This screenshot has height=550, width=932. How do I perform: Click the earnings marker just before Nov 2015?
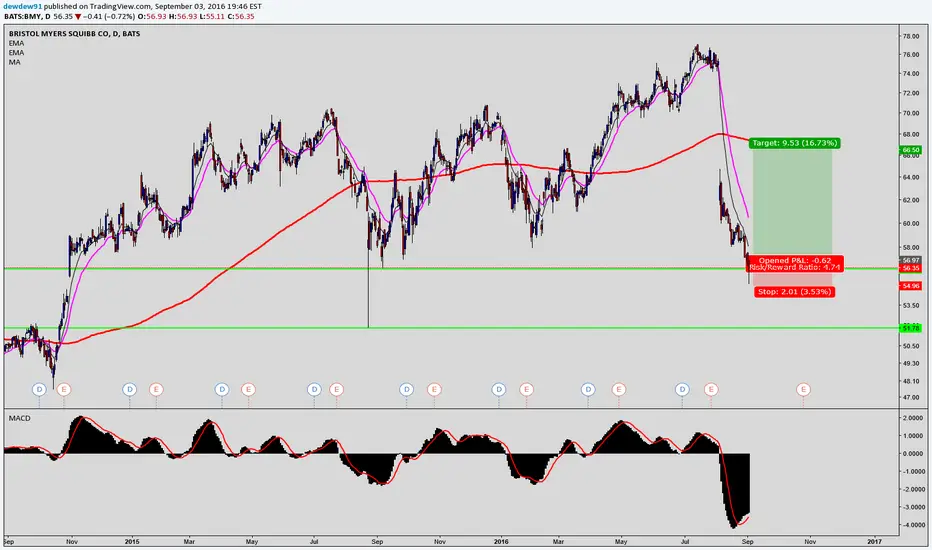[434, 389]
